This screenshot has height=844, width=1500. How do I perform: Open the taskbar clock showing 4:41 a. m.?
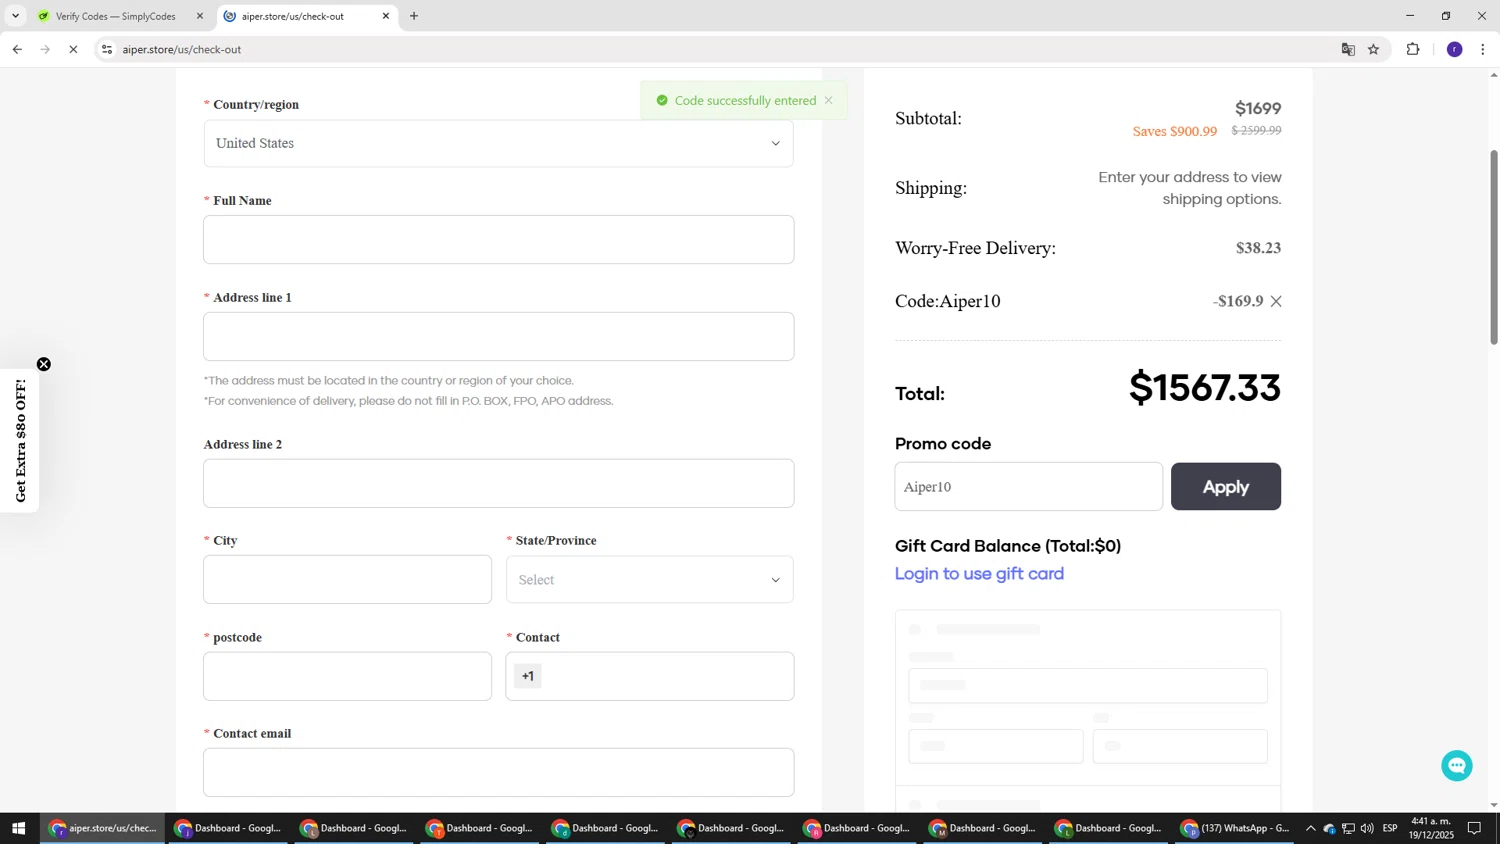click(1431, 828)
